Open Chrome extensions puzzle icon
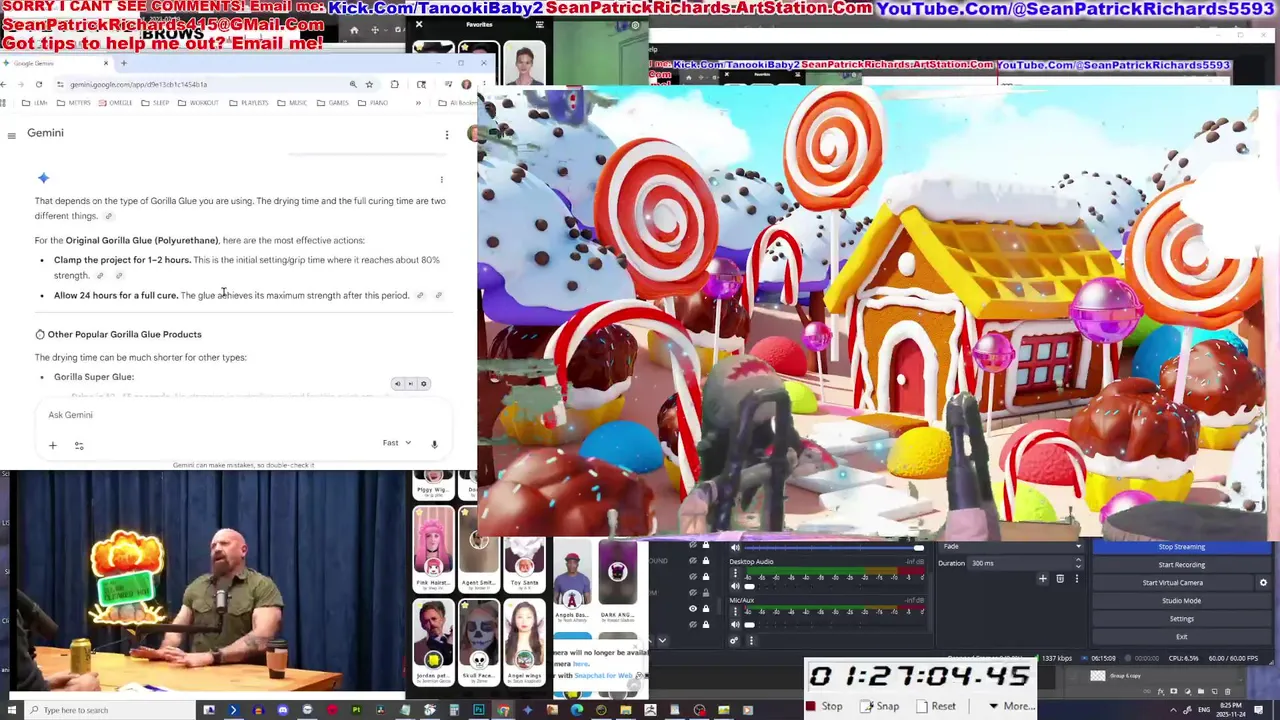The height and width of the screenshot is (720, 1280). [394, 84]
